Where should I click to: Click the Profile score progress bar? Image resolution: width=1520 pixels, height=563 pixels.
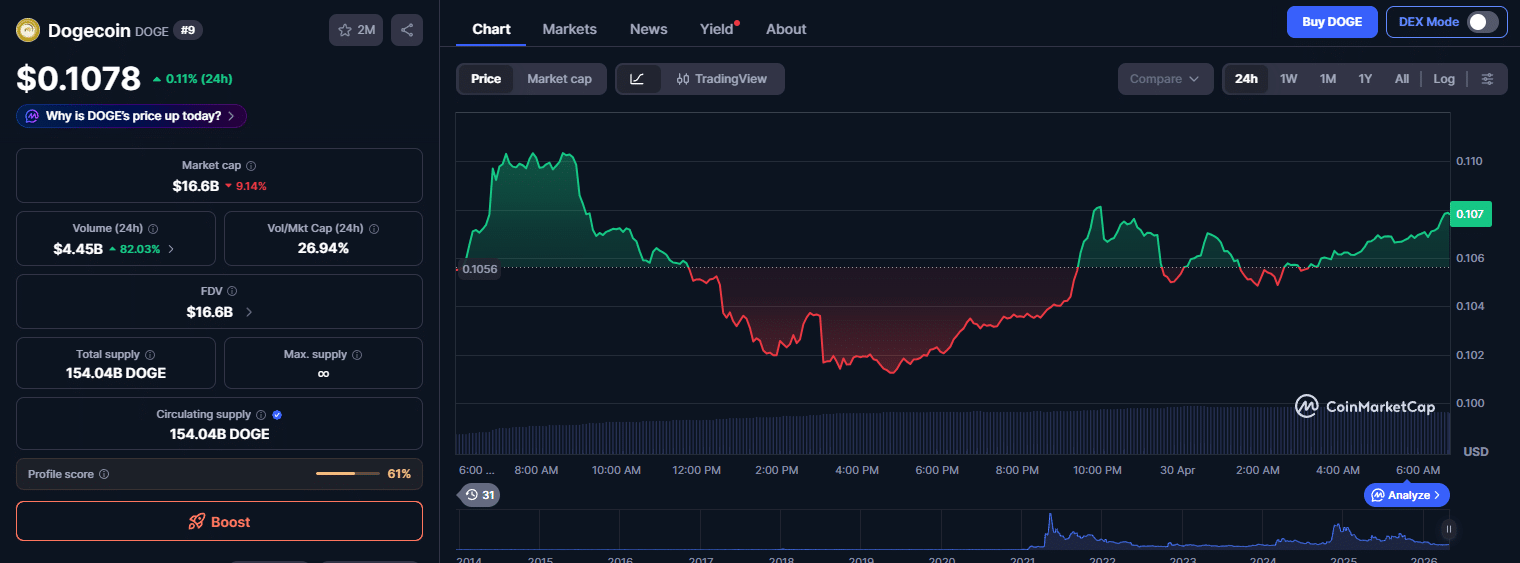(x=348, y=473)
